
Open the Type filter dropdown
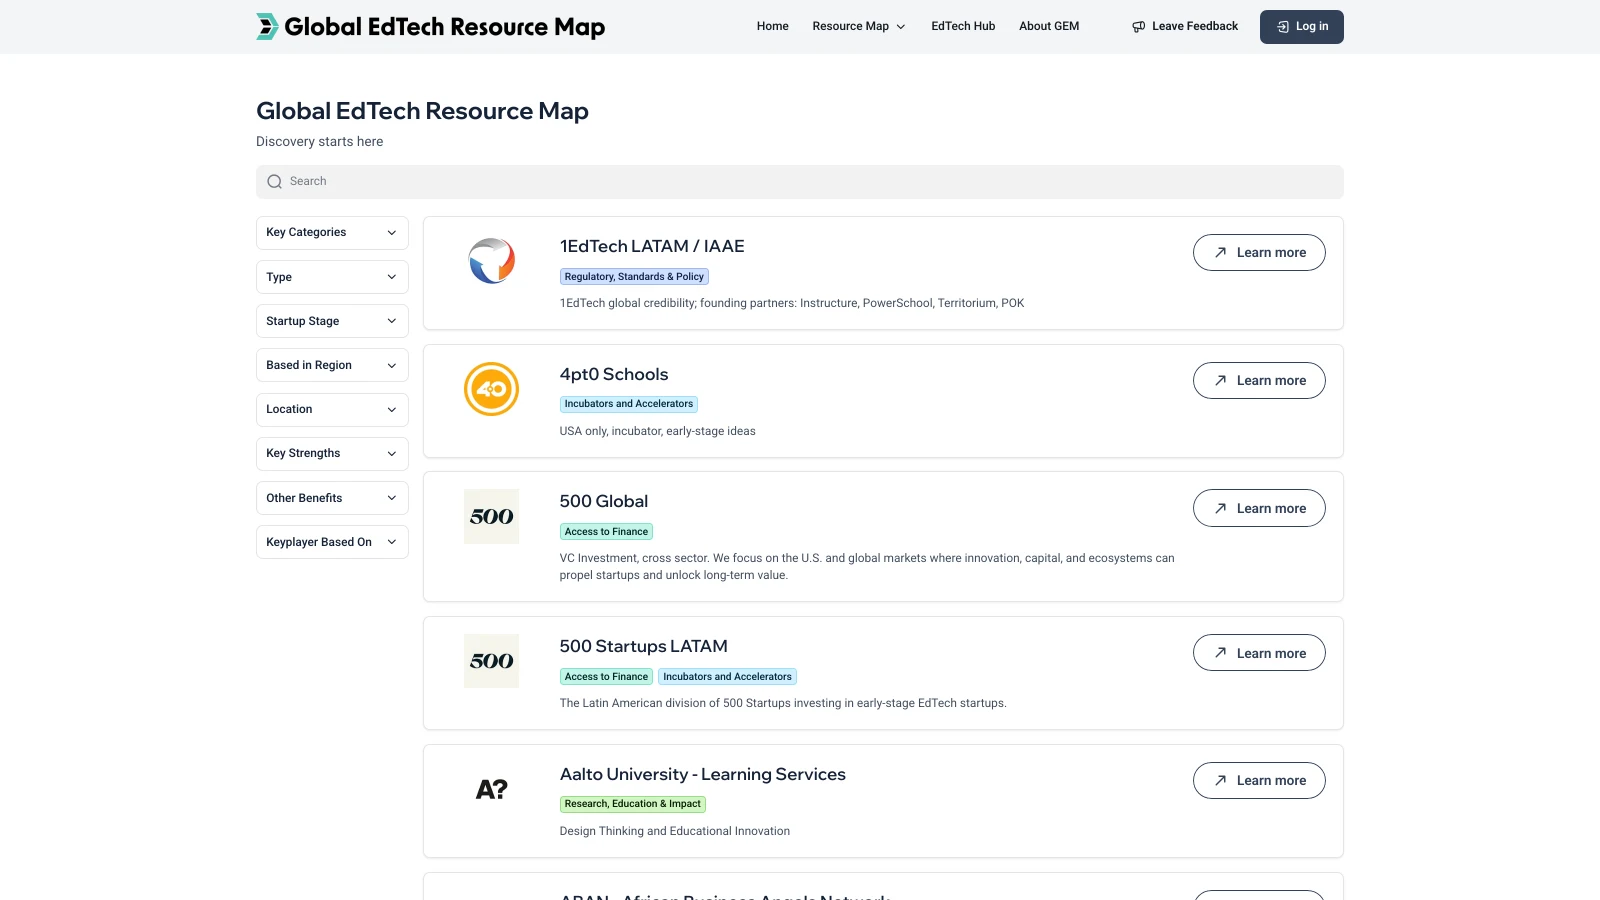click(332, 277)
